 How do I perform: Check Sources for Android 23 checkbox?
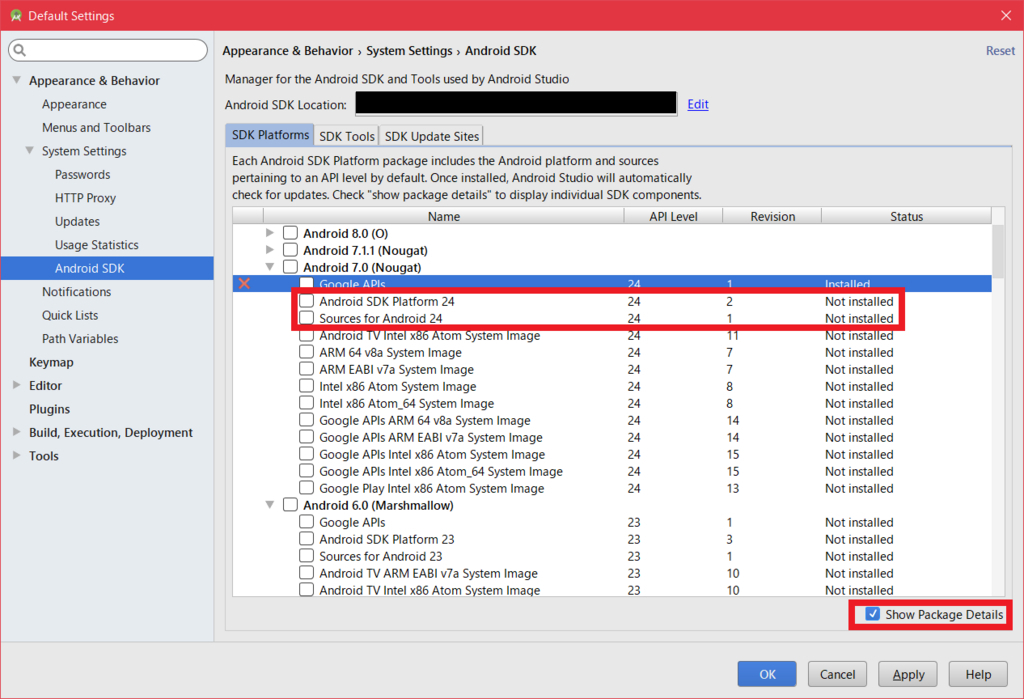click(306, 556)
